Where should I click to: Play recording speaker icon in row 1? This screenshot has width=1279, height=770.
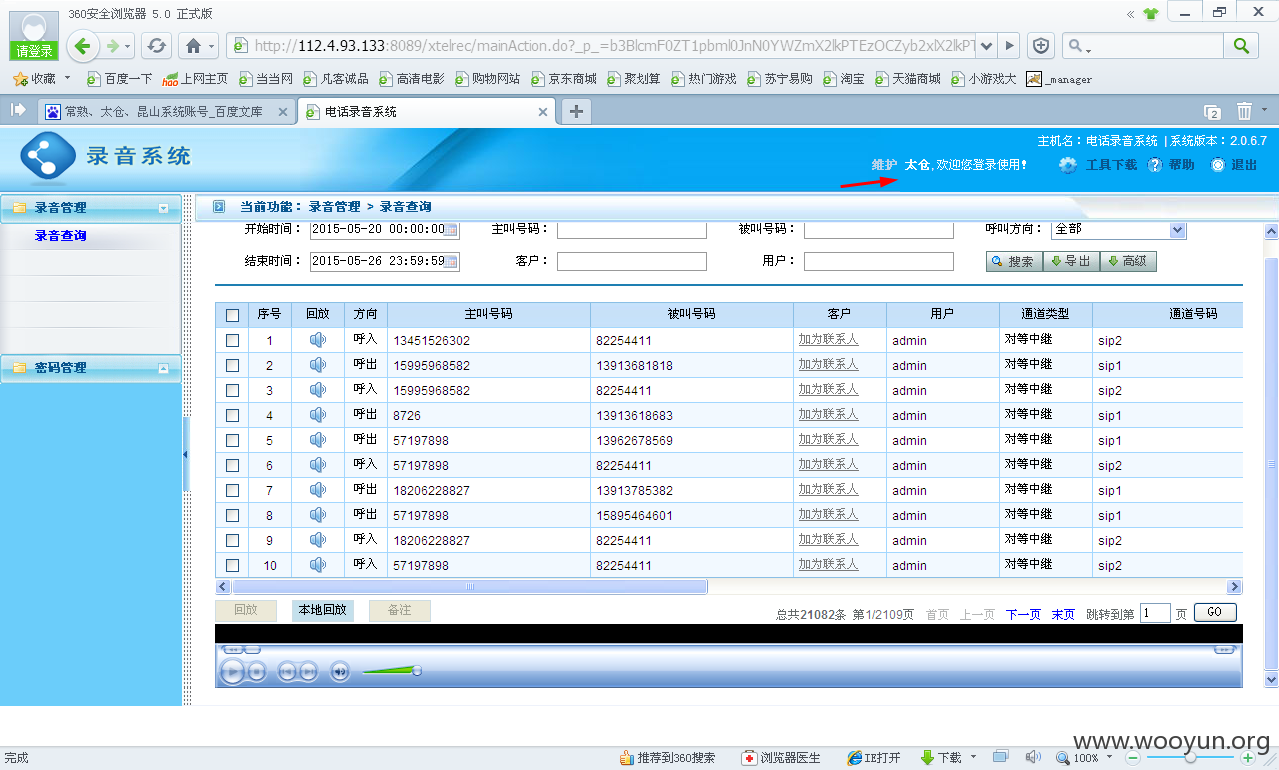tap(318, 340)
